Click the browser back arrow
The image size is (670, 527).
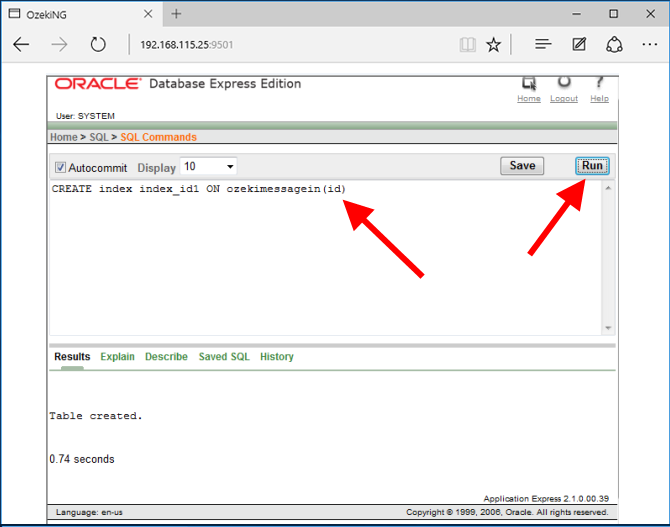tap(21, 45)
